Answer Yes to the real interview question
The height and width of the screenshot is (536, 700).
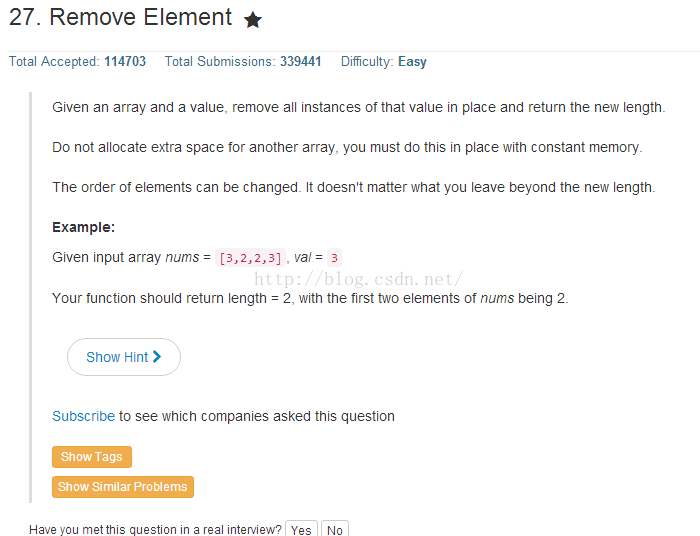tap(301, 529)
